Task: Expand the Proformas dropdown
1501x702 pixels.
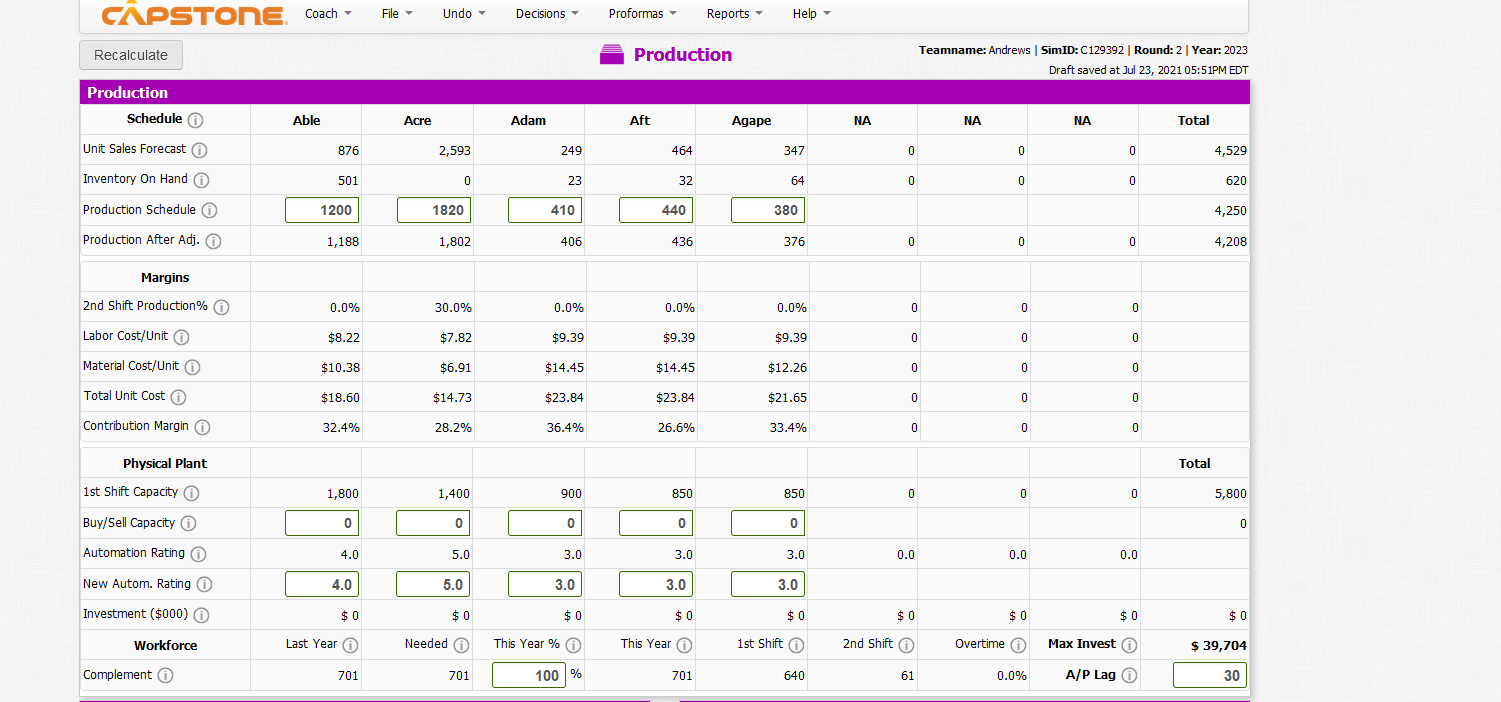Action: pyautogui.click(x=641, y=13)
